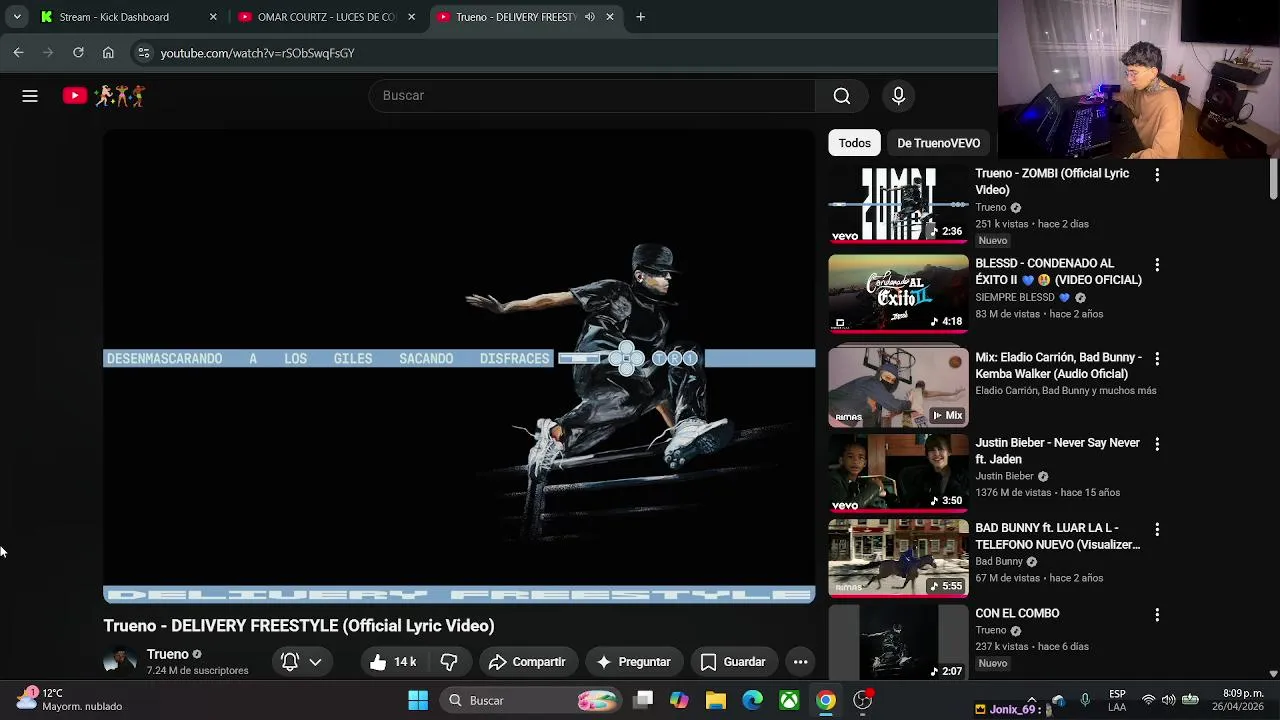
Task: Click the YouTube logo home icon
Action: click(x=75, y=96)
